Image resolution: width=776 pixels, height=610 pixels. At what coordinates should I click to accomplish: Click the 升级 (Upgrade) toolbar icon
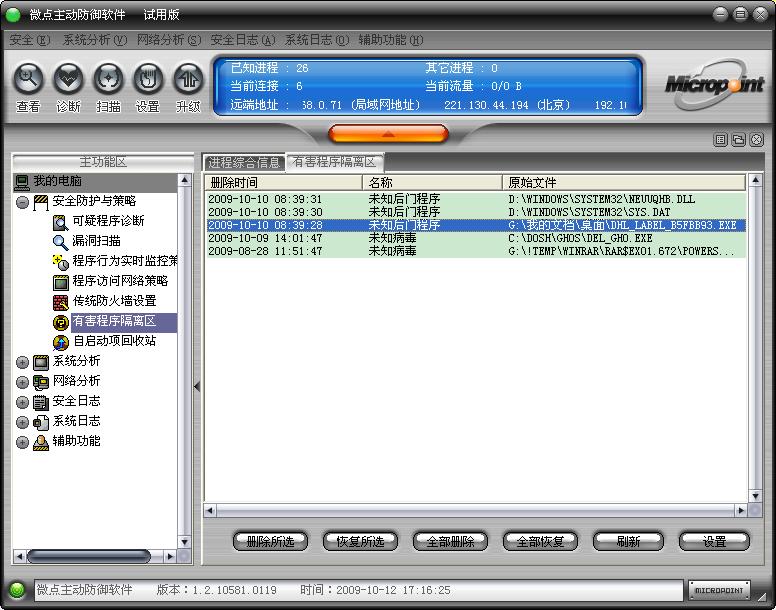(x=188, y=79)
